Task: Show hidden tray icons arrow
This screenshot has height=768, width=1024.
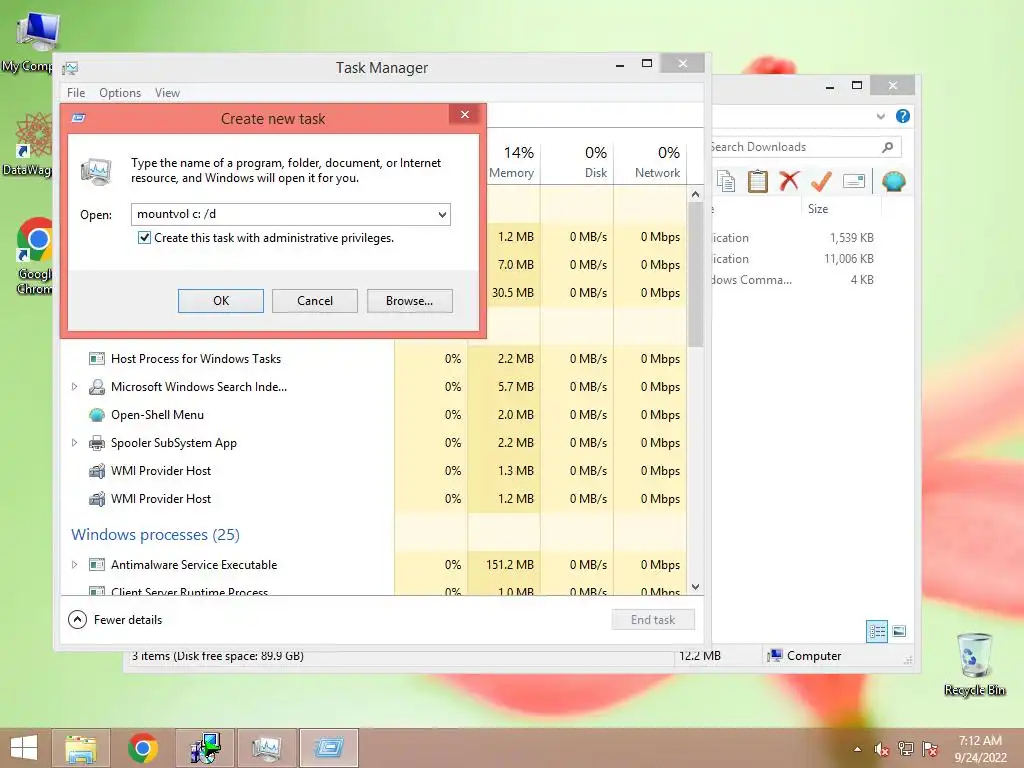Action: pyautogui.click(x=857, y=749)
